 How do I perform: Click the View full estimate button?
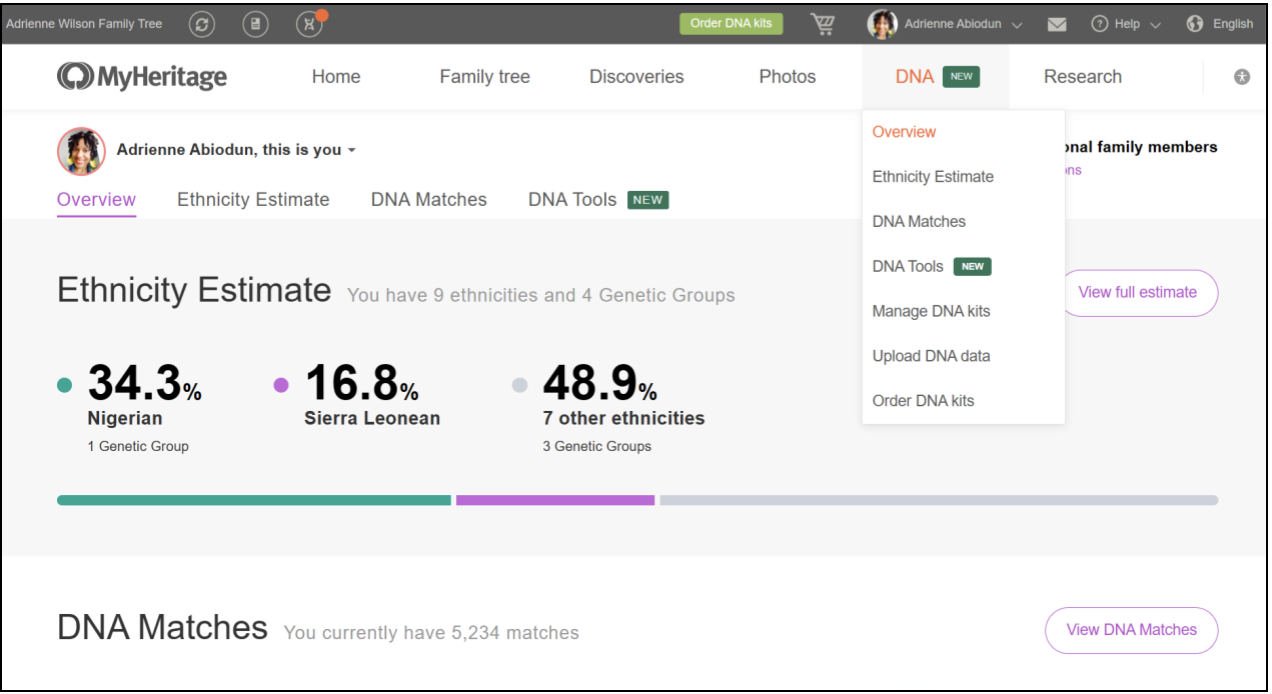[x=1137, y=293]
